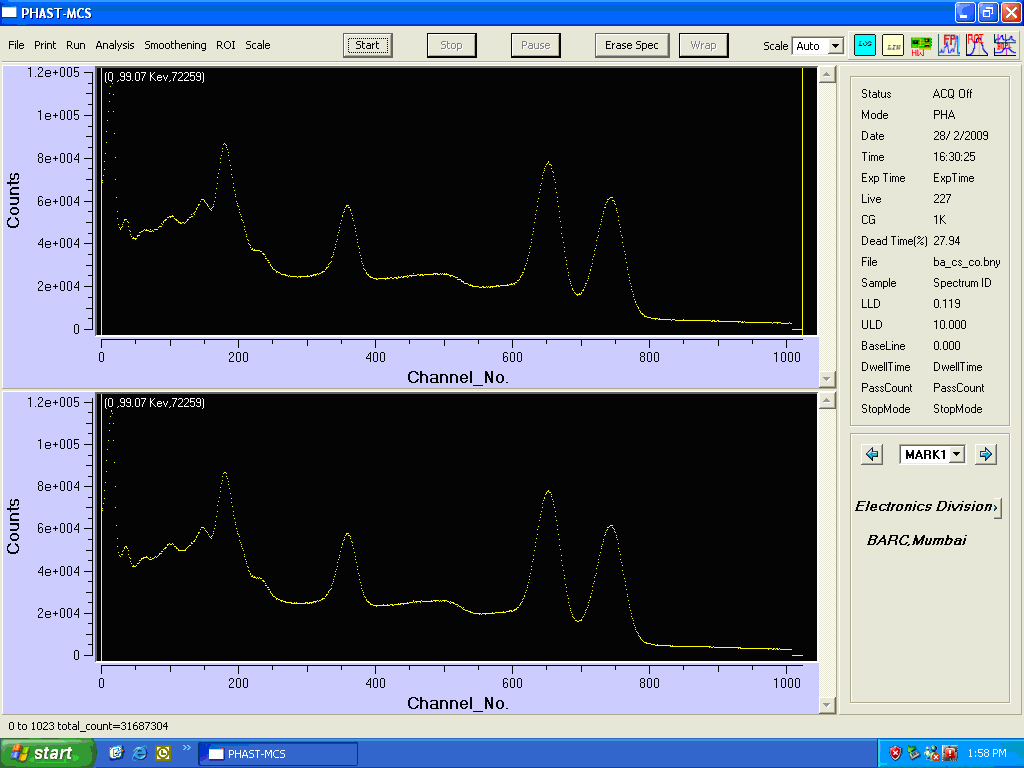The height and width of the screenshot is (768, 1024).
Task: Expand the MARK1 marker dropdown
Action: (957, 454)
